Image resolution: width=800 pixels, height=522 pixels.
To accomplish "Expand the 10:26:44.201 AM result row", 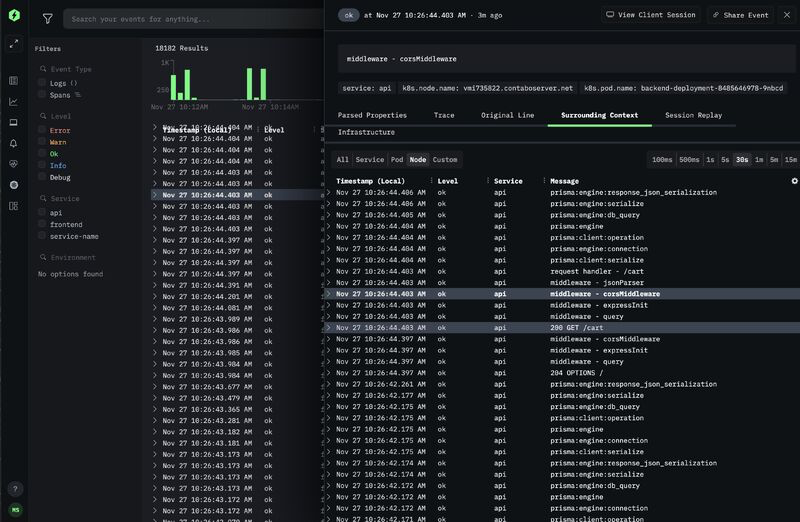I will coord(155,296).
